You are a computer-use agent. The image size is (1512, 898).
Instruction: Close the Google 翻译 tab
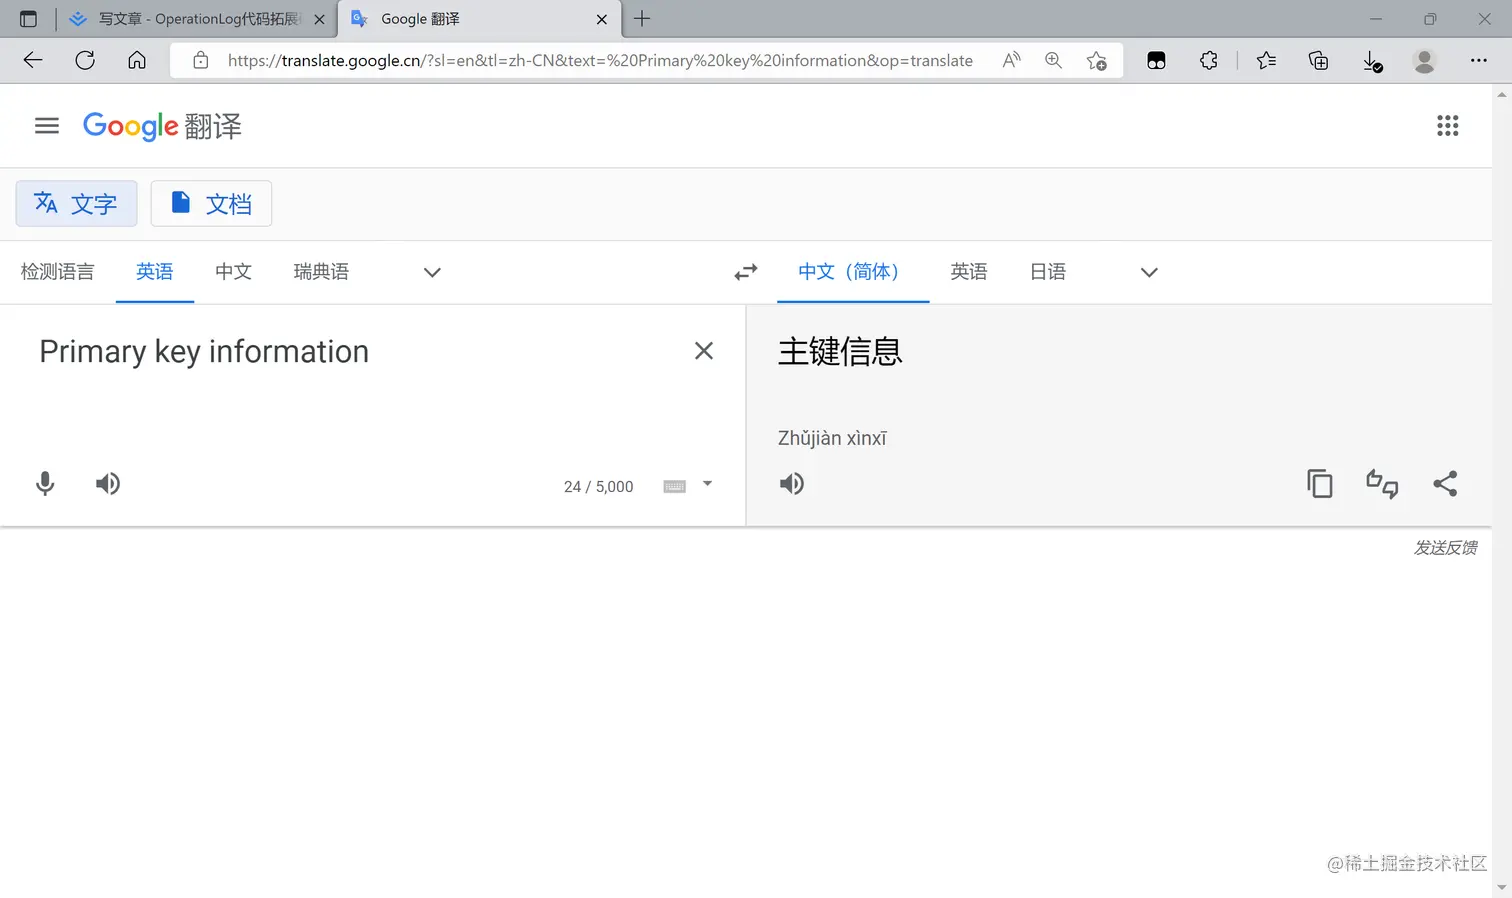point(602,19)
